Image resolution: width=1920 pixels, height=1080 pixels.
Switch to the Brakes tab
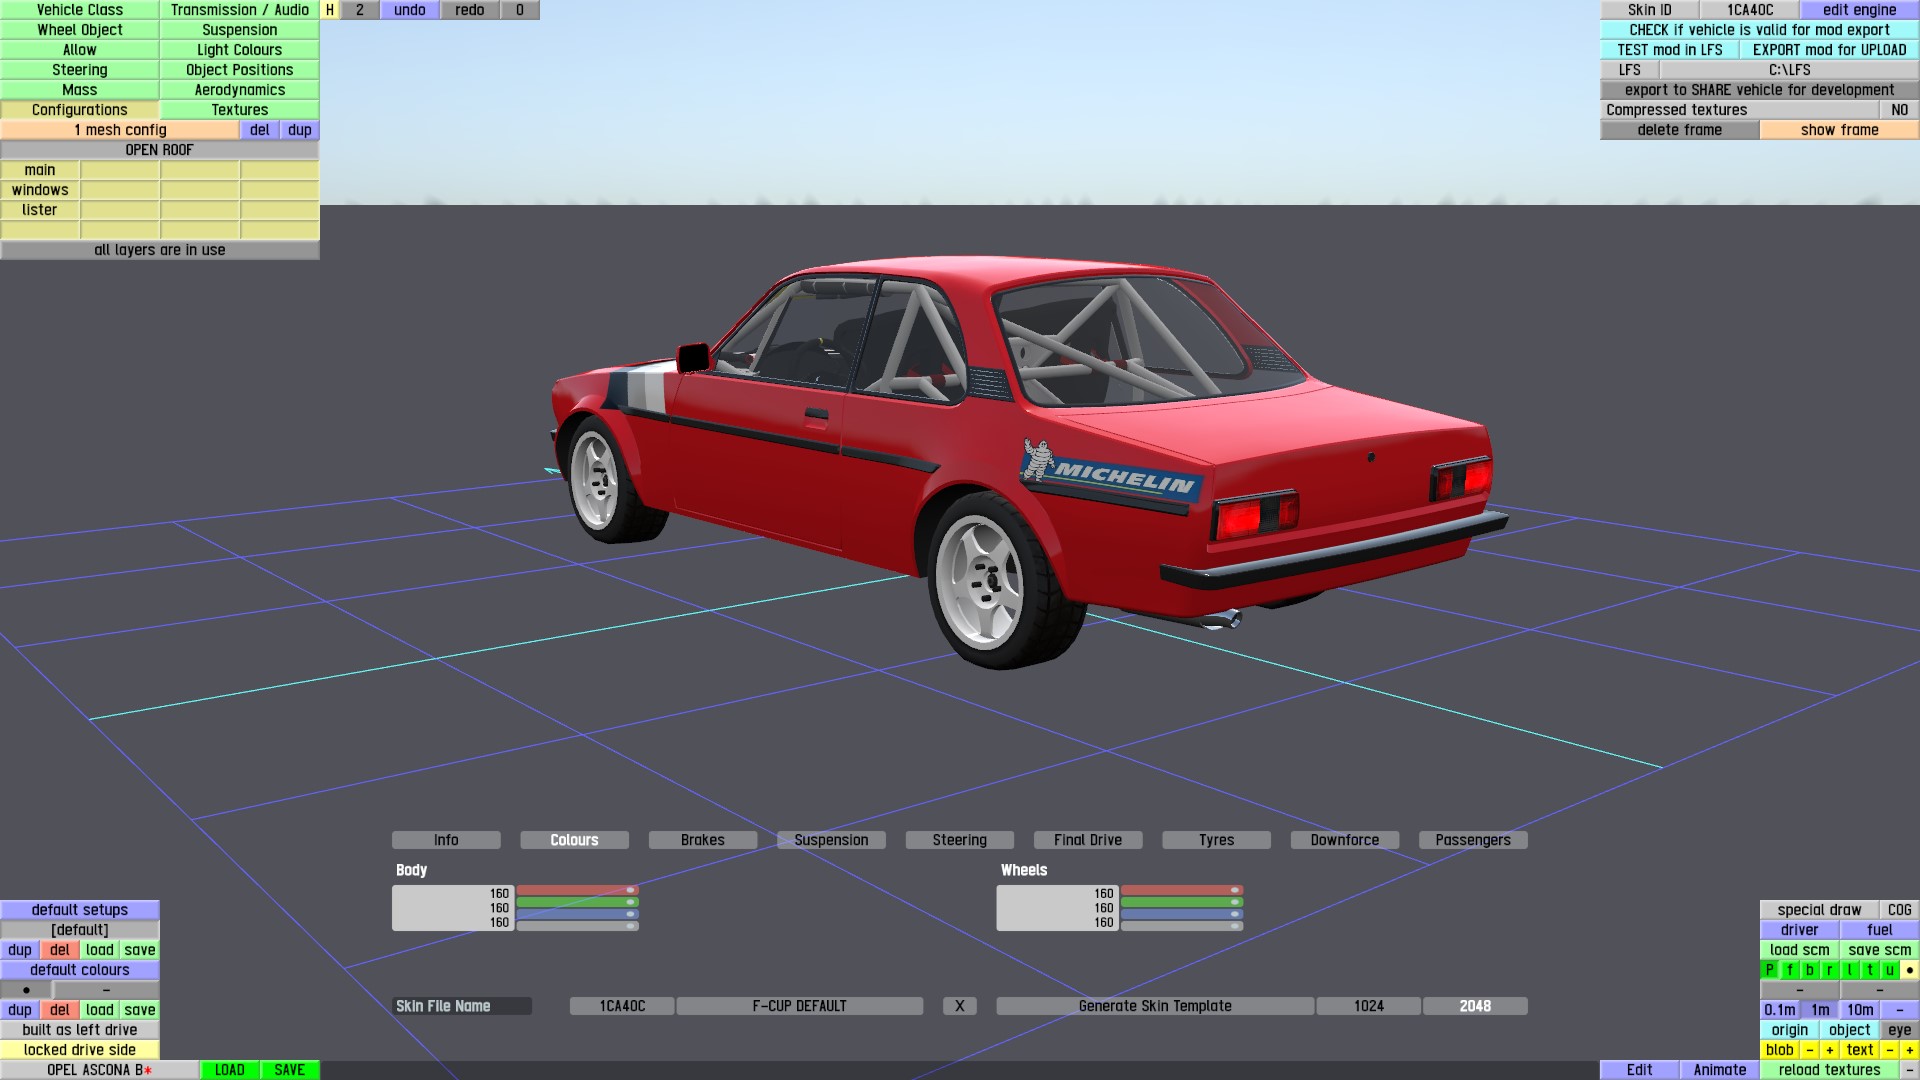pyautogui.click(x=702, y=840)
